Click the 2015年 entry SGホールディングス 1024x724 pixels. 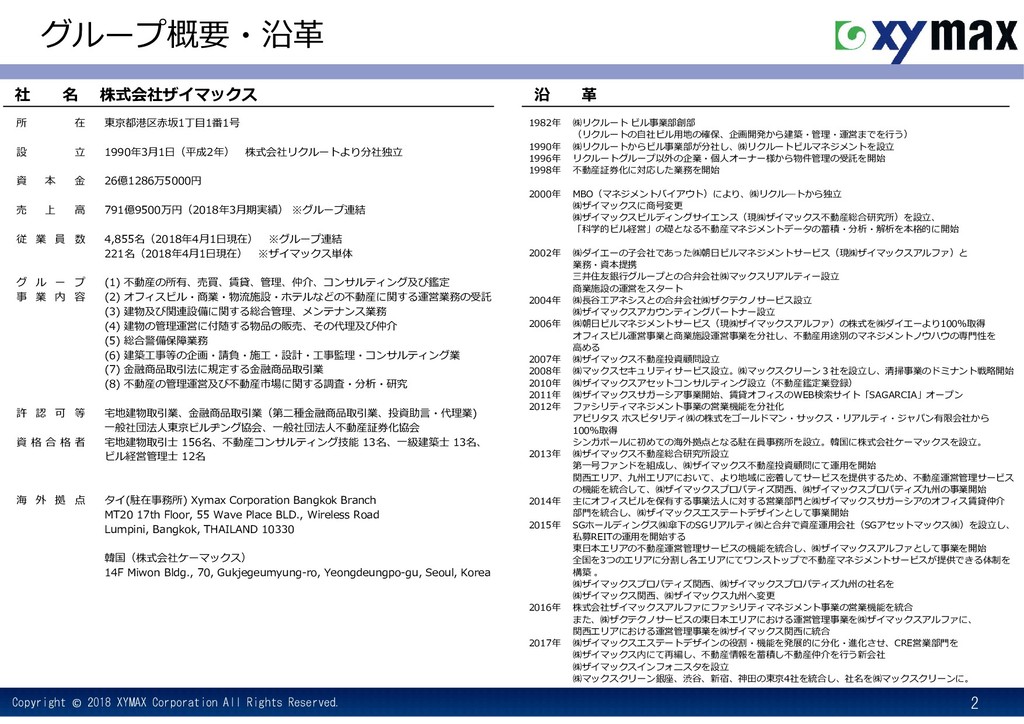792,525
